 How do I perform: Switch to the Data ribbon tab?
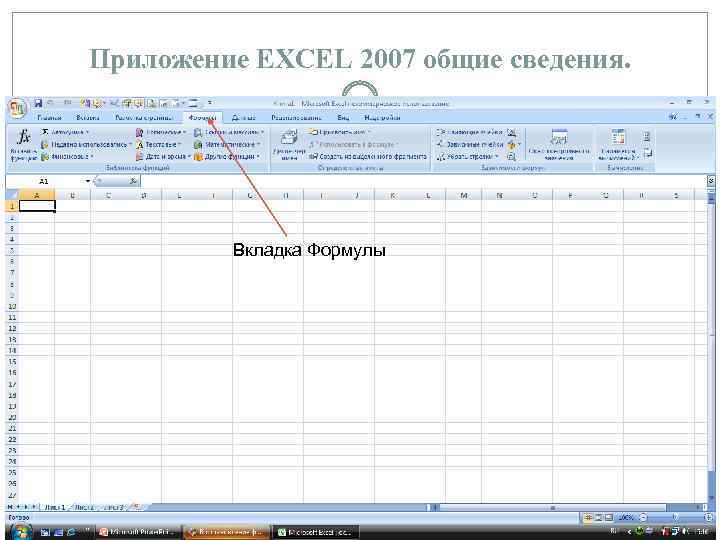click(243, 118)
